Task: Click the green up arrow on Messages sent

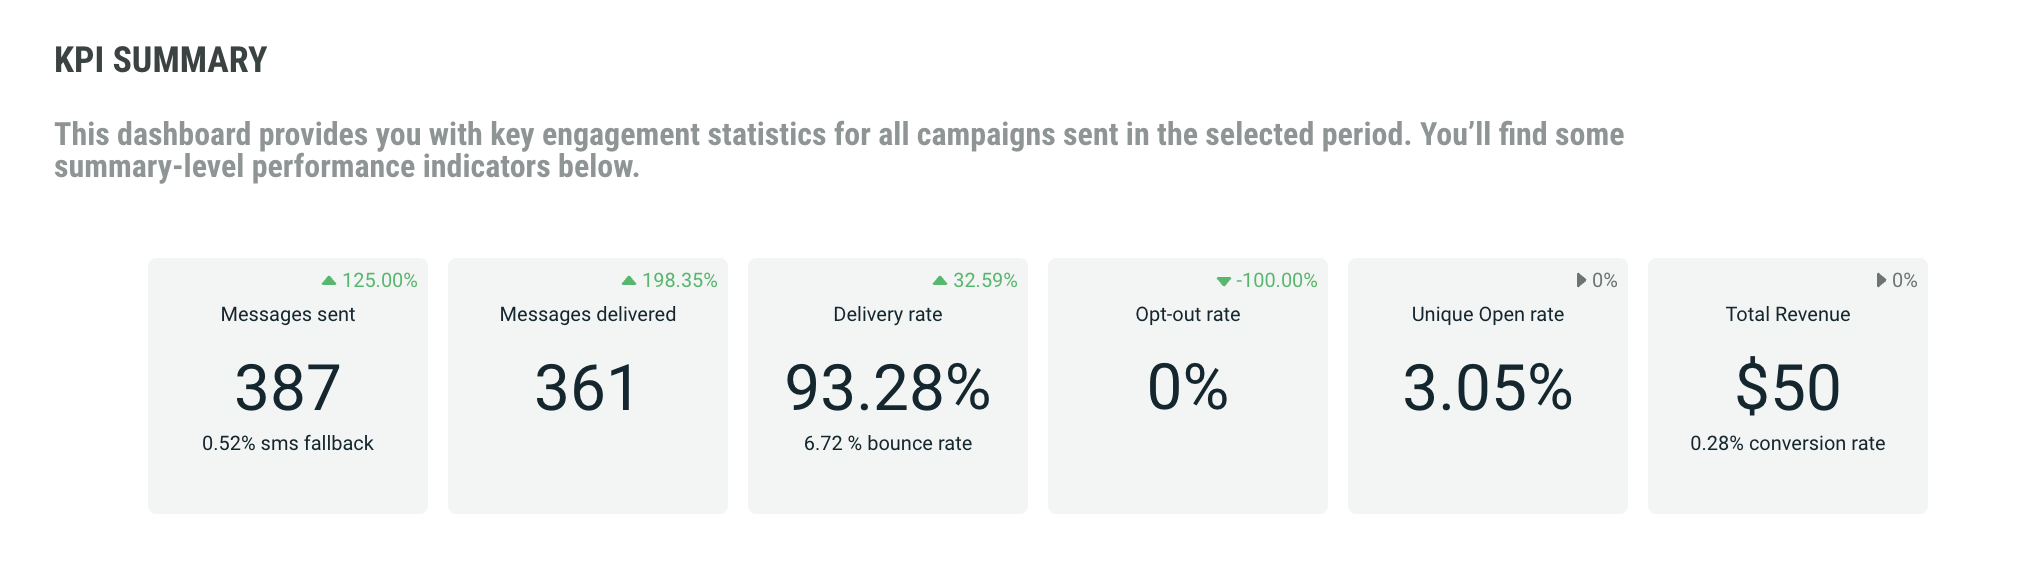Action: pyautogui.click(x=328, y=281)
